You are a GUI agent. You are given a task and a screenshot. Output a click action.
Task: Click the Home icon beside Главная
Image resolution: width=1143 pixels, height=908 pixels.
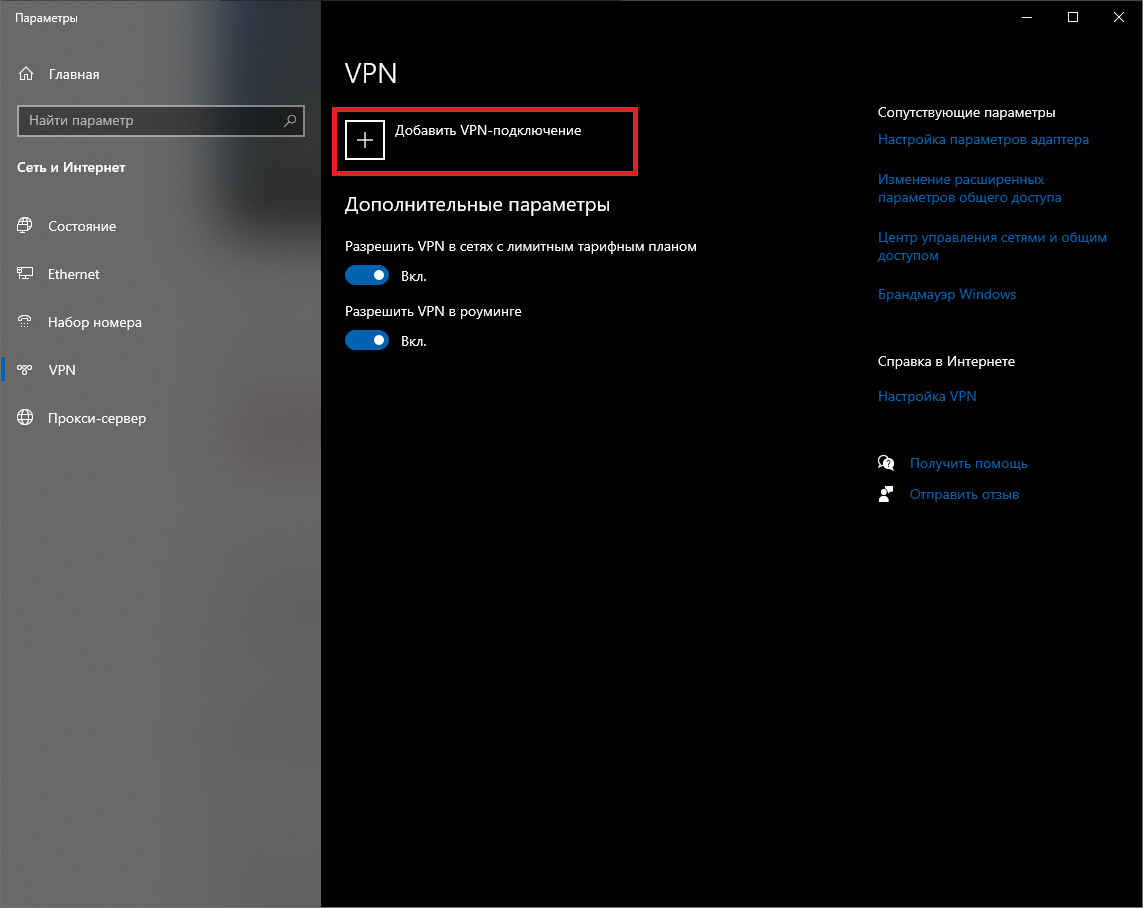pyautogui.click(x=26, y=74)
